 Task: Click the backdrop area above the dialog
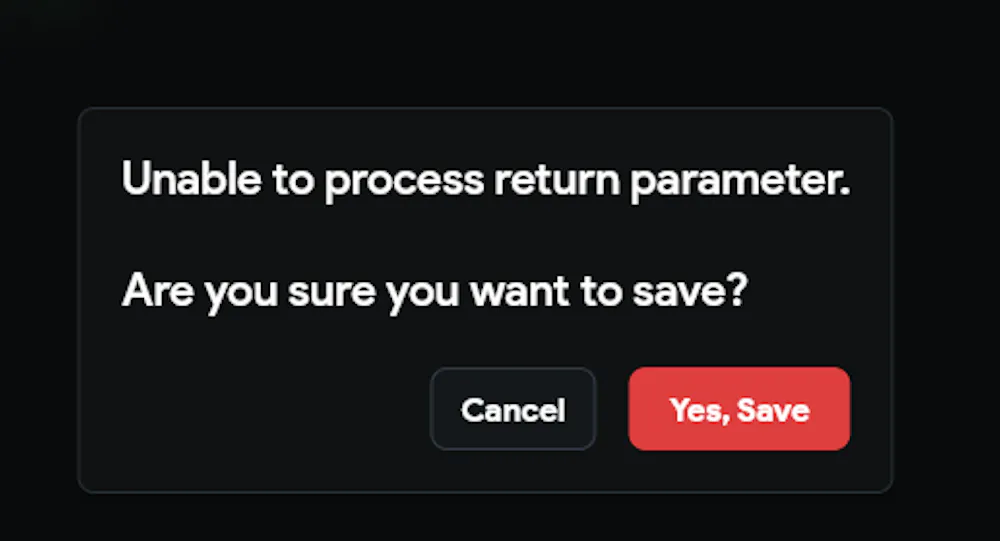point(500,50)
